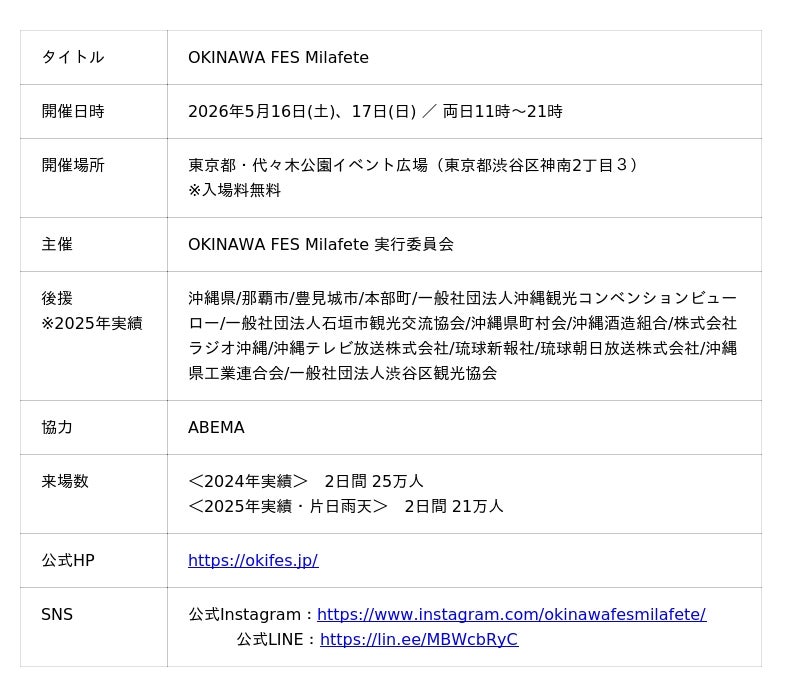800x697 pixels.
Task: Click the ※入場料無料 note
Action: (x=234, y=190)
